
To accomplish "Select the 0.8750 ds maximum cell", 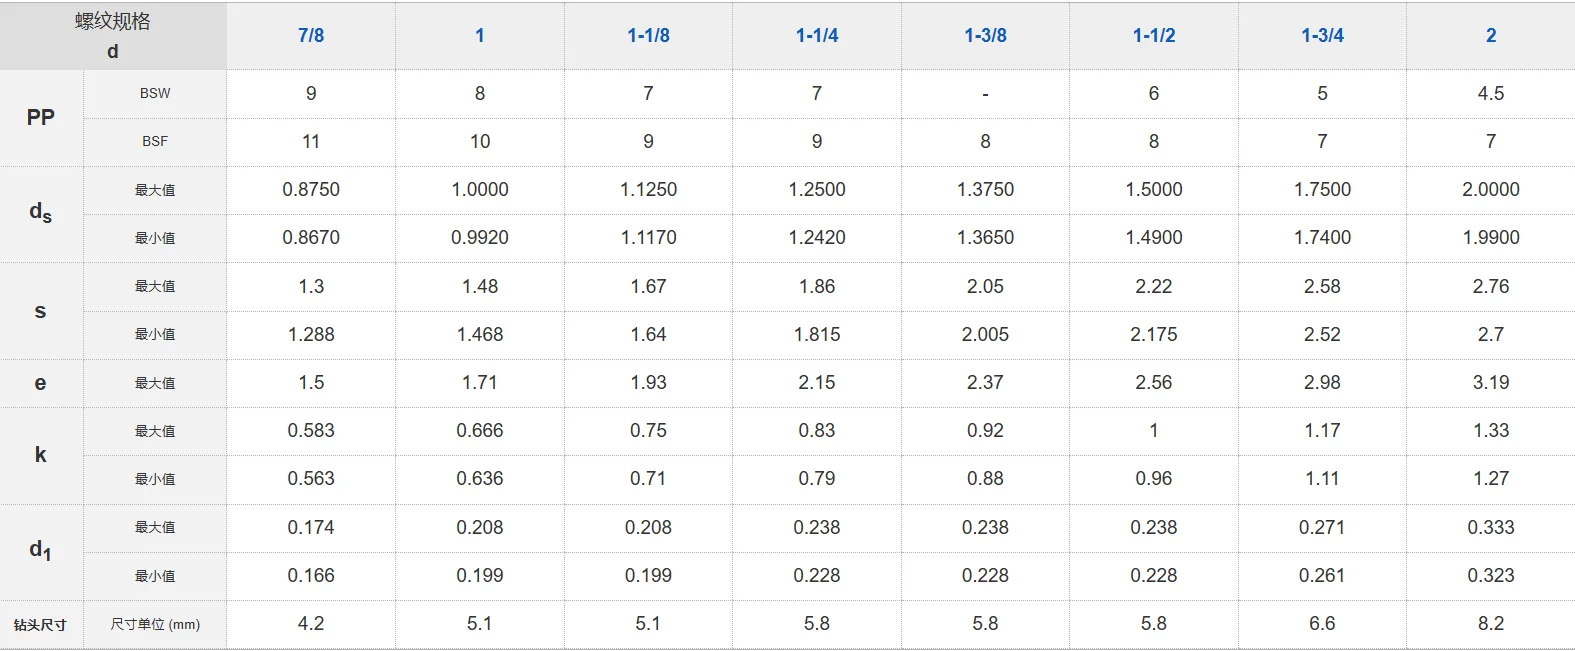I will tap(311, 189).
